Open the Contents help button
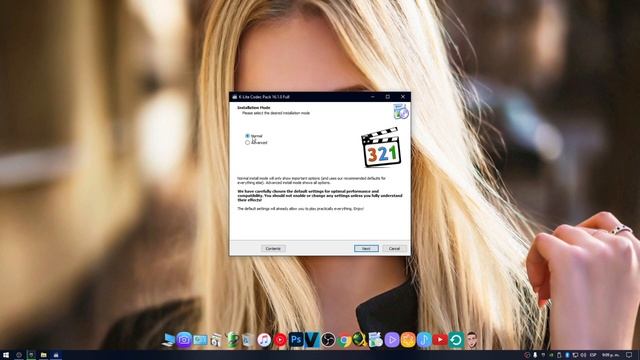This screenshot has width=640, height=360. point(273,248)
